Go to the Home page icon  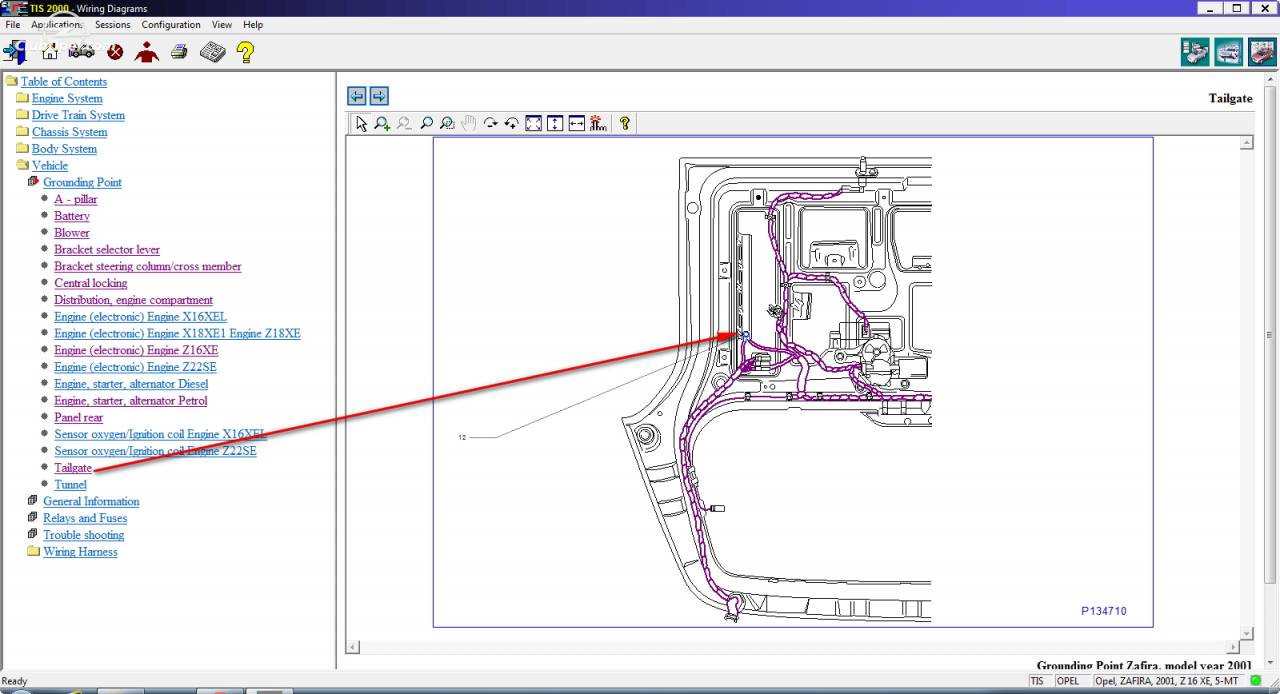[50, 51]
